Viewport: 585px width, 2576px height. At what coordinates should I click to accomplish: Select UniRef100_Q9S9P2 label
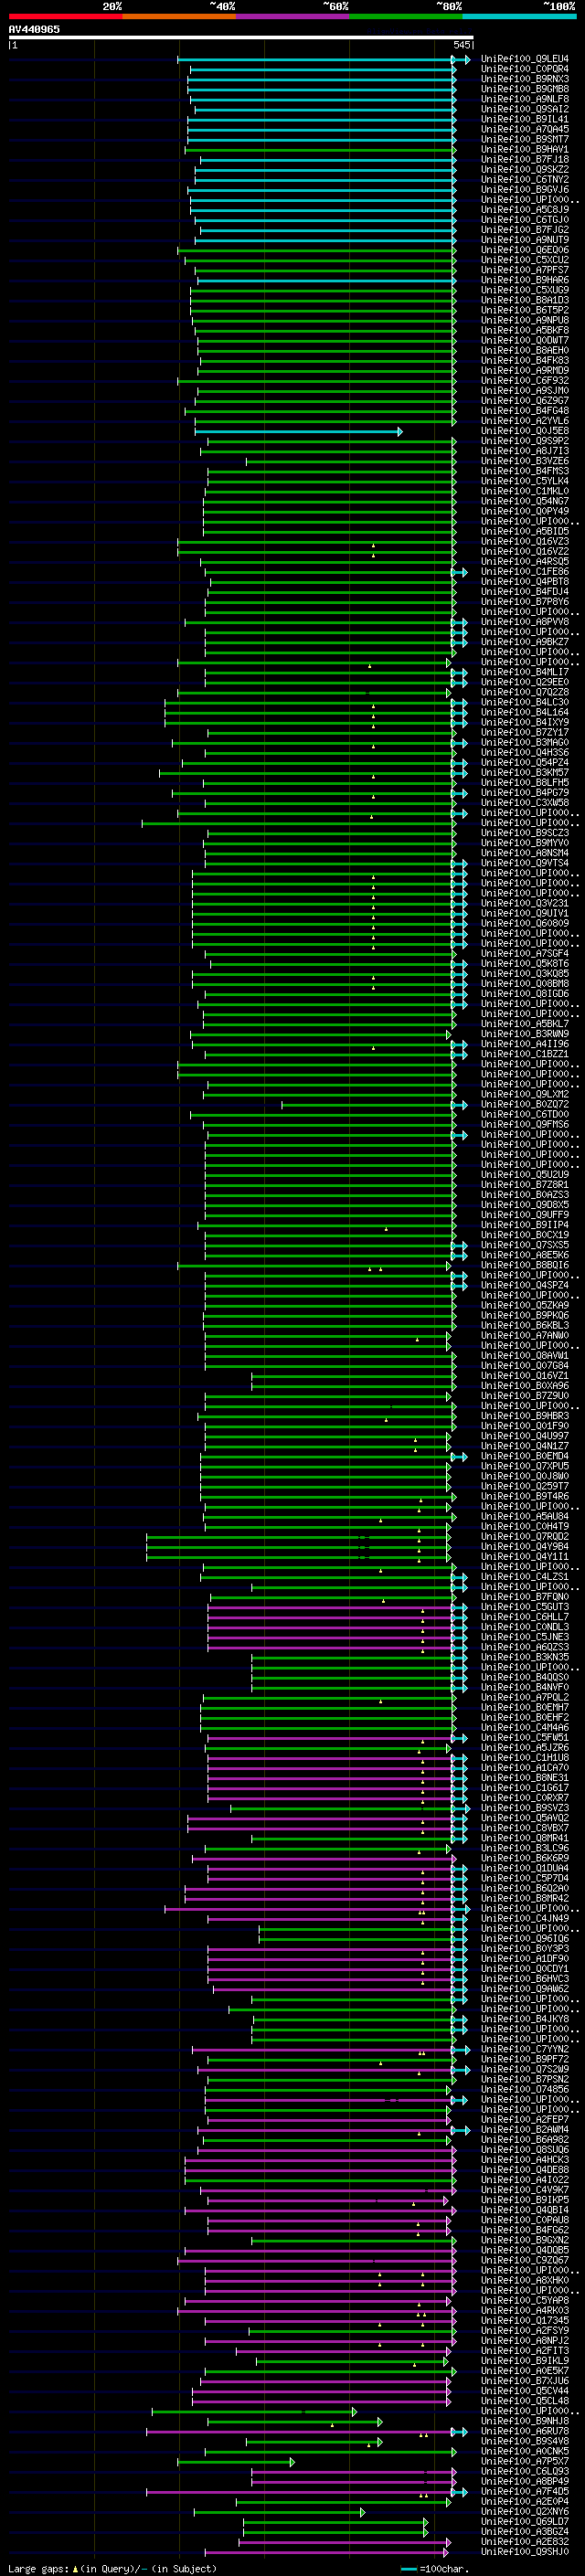tap(525, 441)
